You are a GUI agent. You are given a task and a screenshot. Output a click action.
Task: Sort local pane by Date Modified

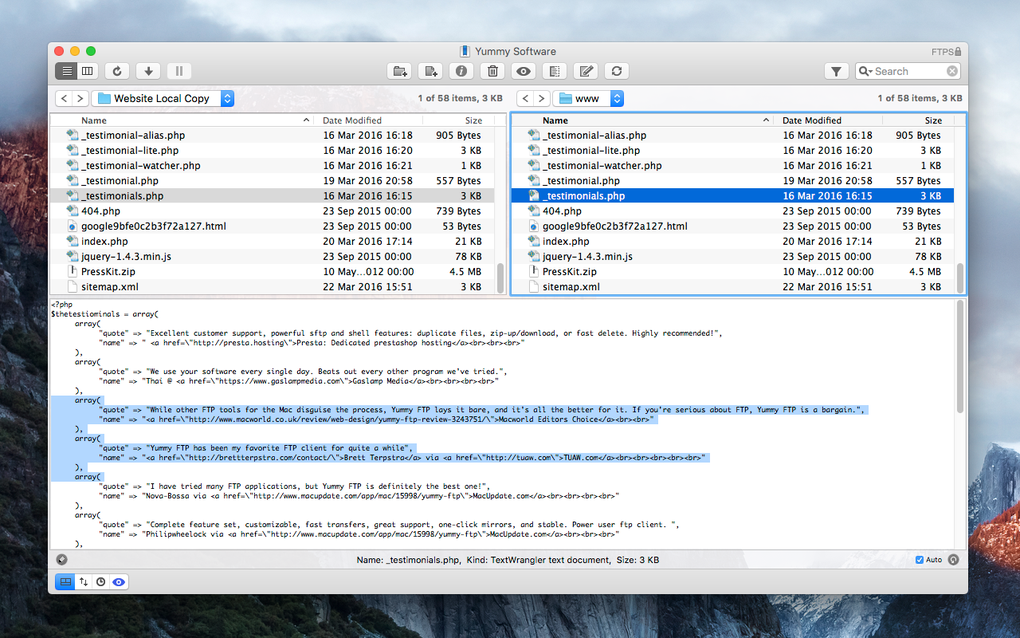[x=368, y=120]
